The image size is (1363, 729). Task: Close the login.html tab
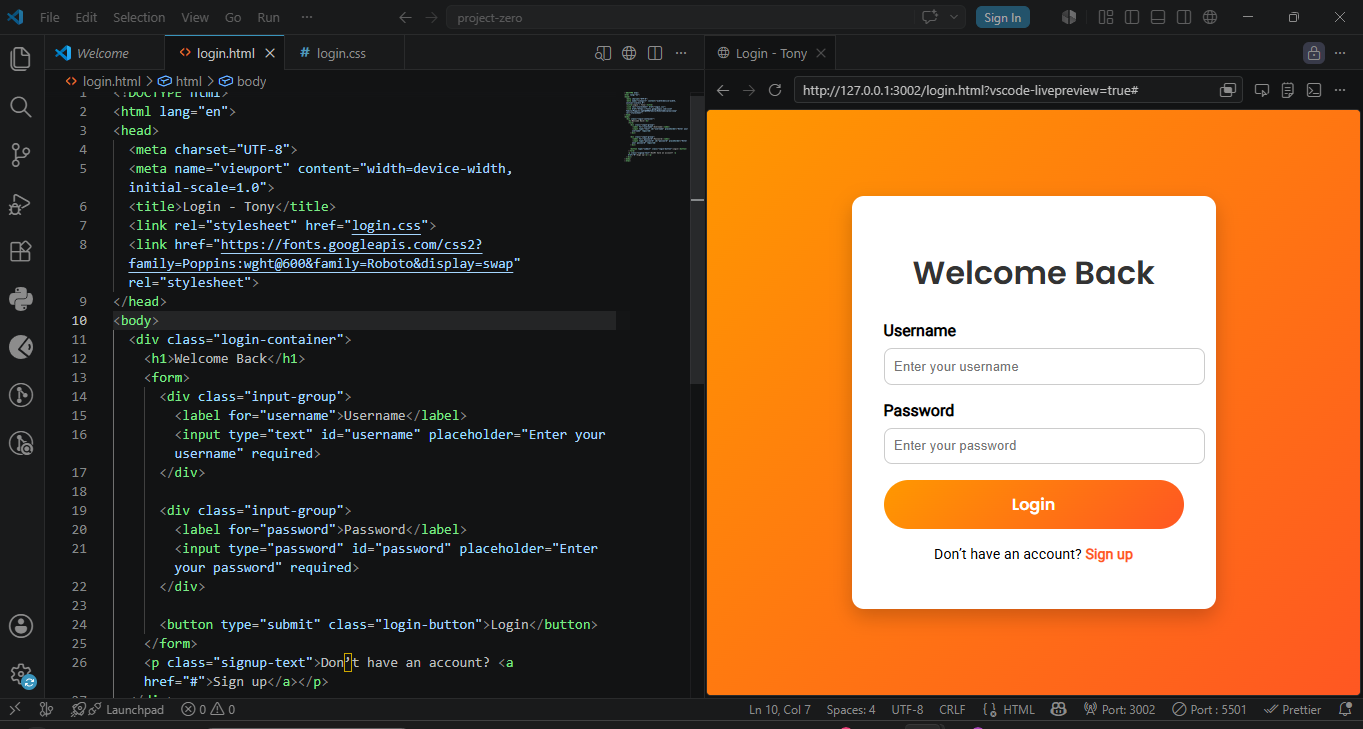(270, 53)
